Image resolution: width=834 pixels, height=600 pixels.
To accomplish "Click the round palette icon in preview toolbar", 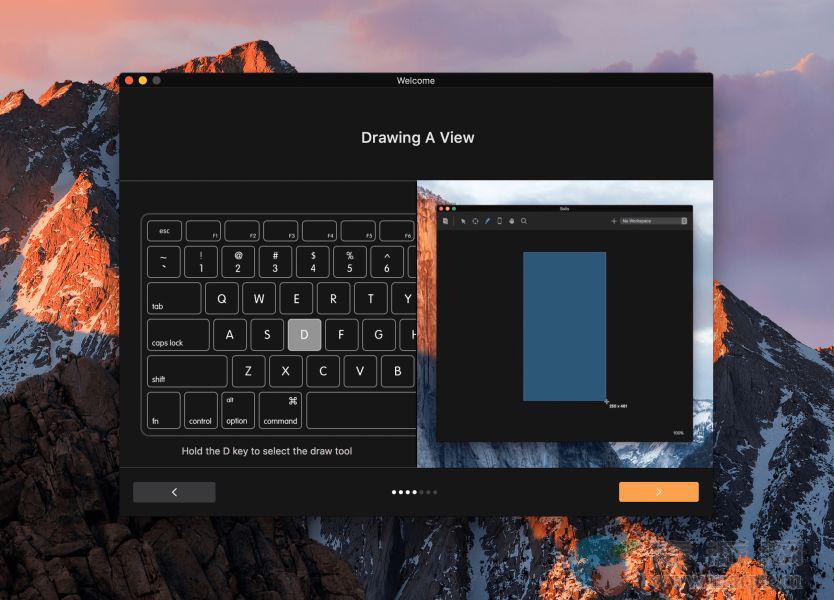I will coord(511,221).
